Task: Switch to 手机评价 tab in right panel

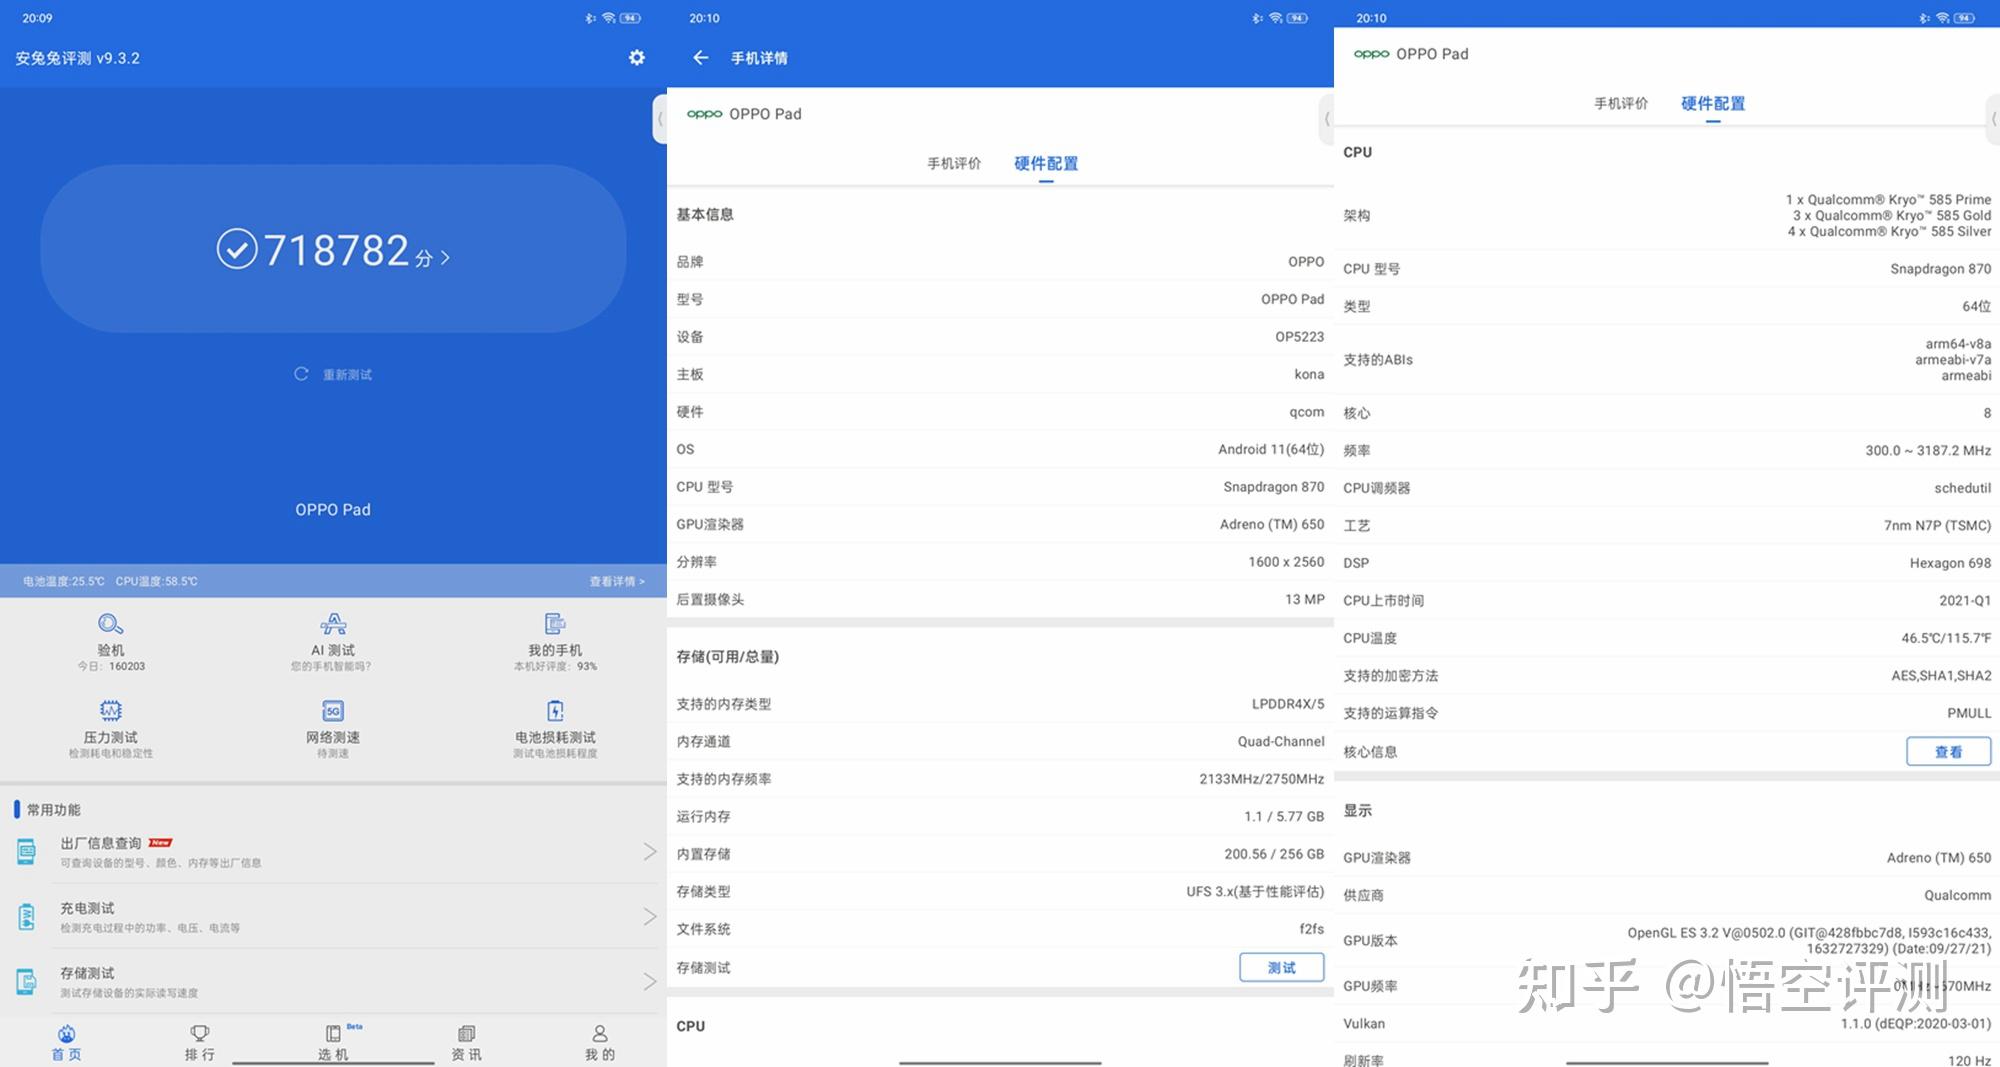Action: (x=1621, y=103)
